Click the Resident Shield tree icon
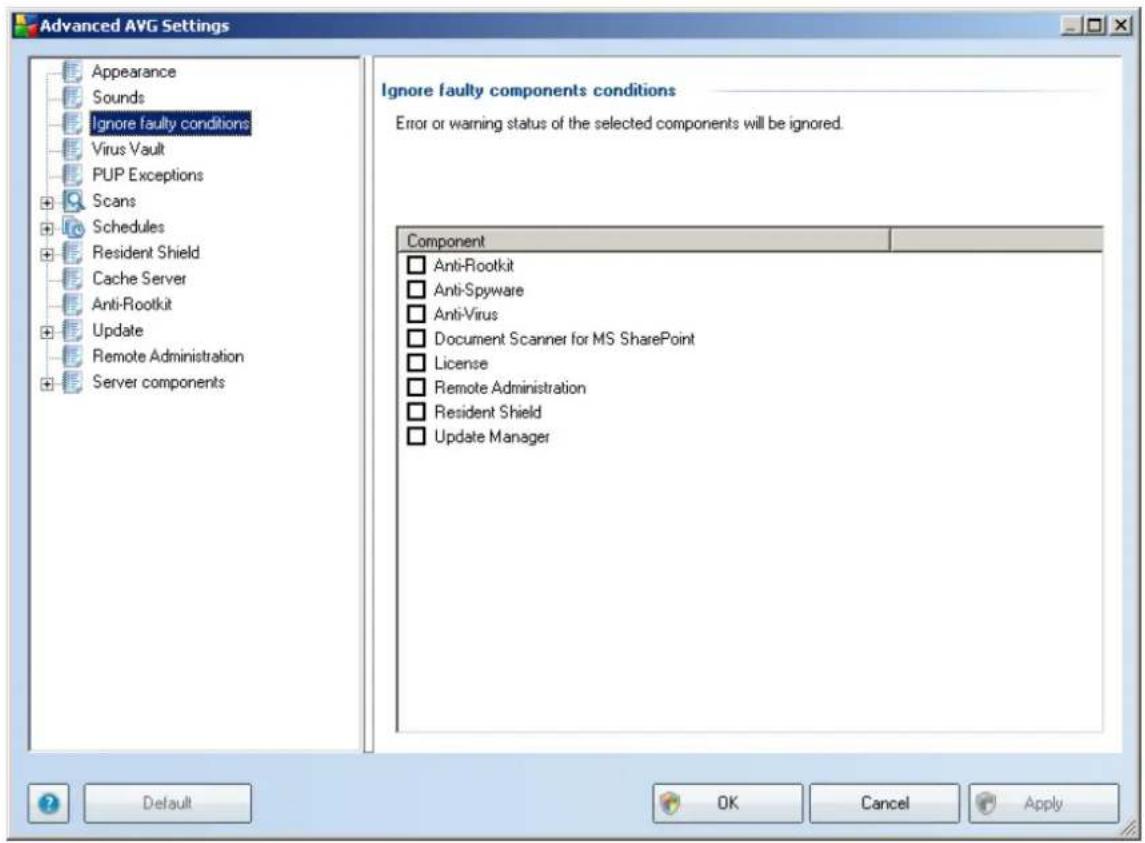 tap(72, 253)
